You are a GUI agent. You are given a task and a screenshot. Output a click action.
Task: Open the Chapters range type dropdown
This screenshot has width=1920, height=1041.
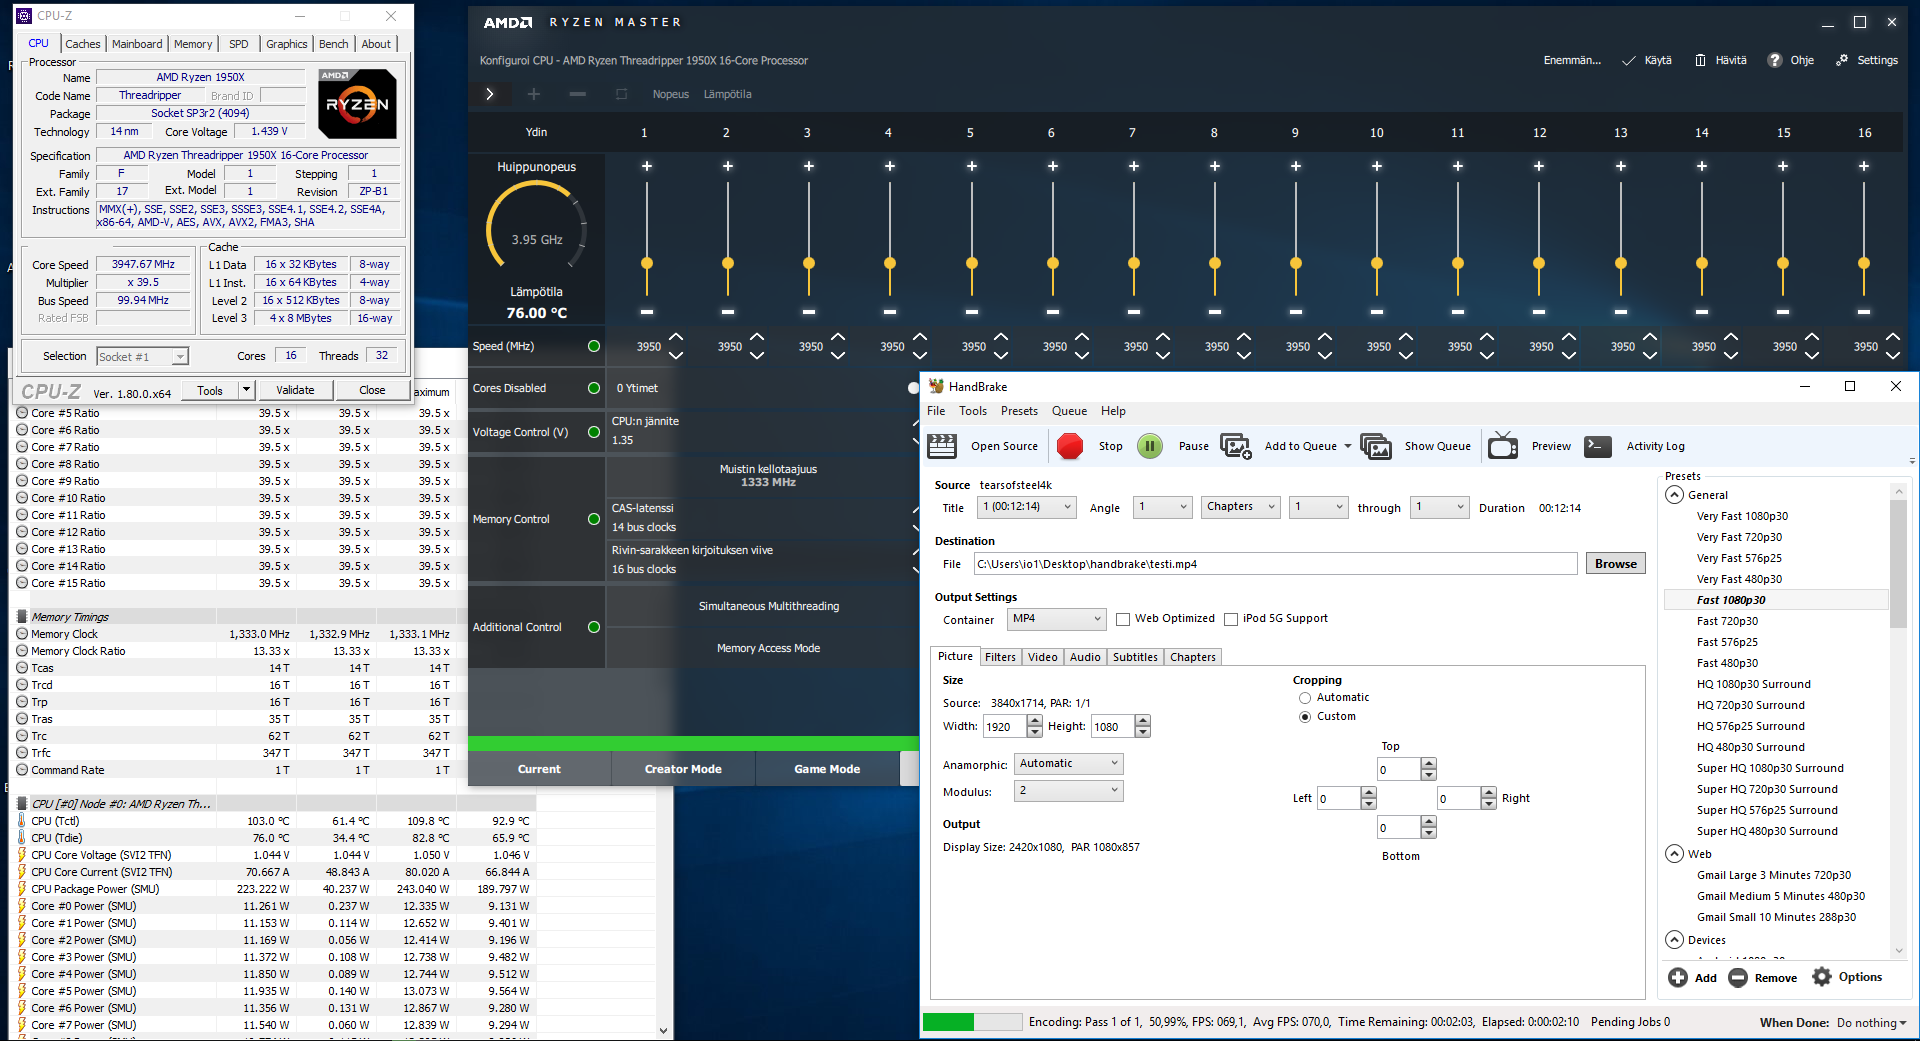point(1241,507)
